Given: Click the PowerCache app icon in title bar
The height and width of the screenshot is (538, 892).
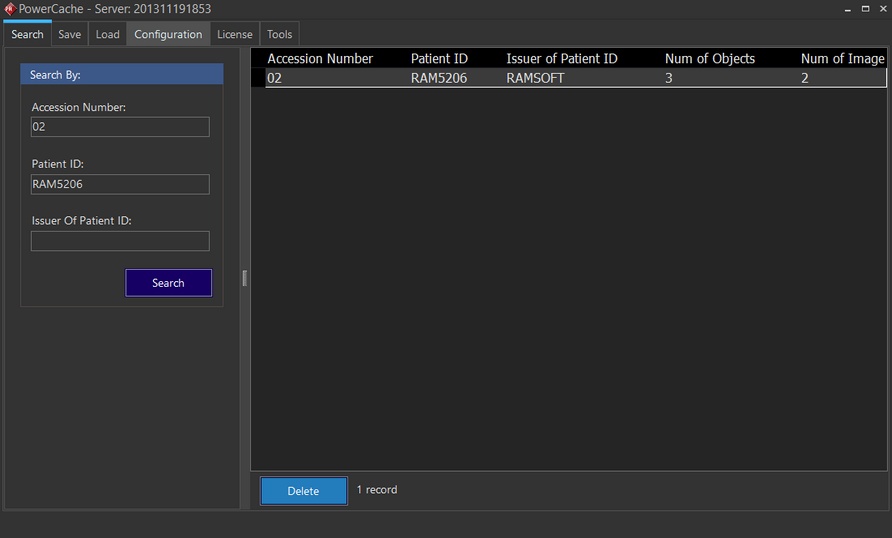Looking at the screenshot, I should tap(10, 9).
